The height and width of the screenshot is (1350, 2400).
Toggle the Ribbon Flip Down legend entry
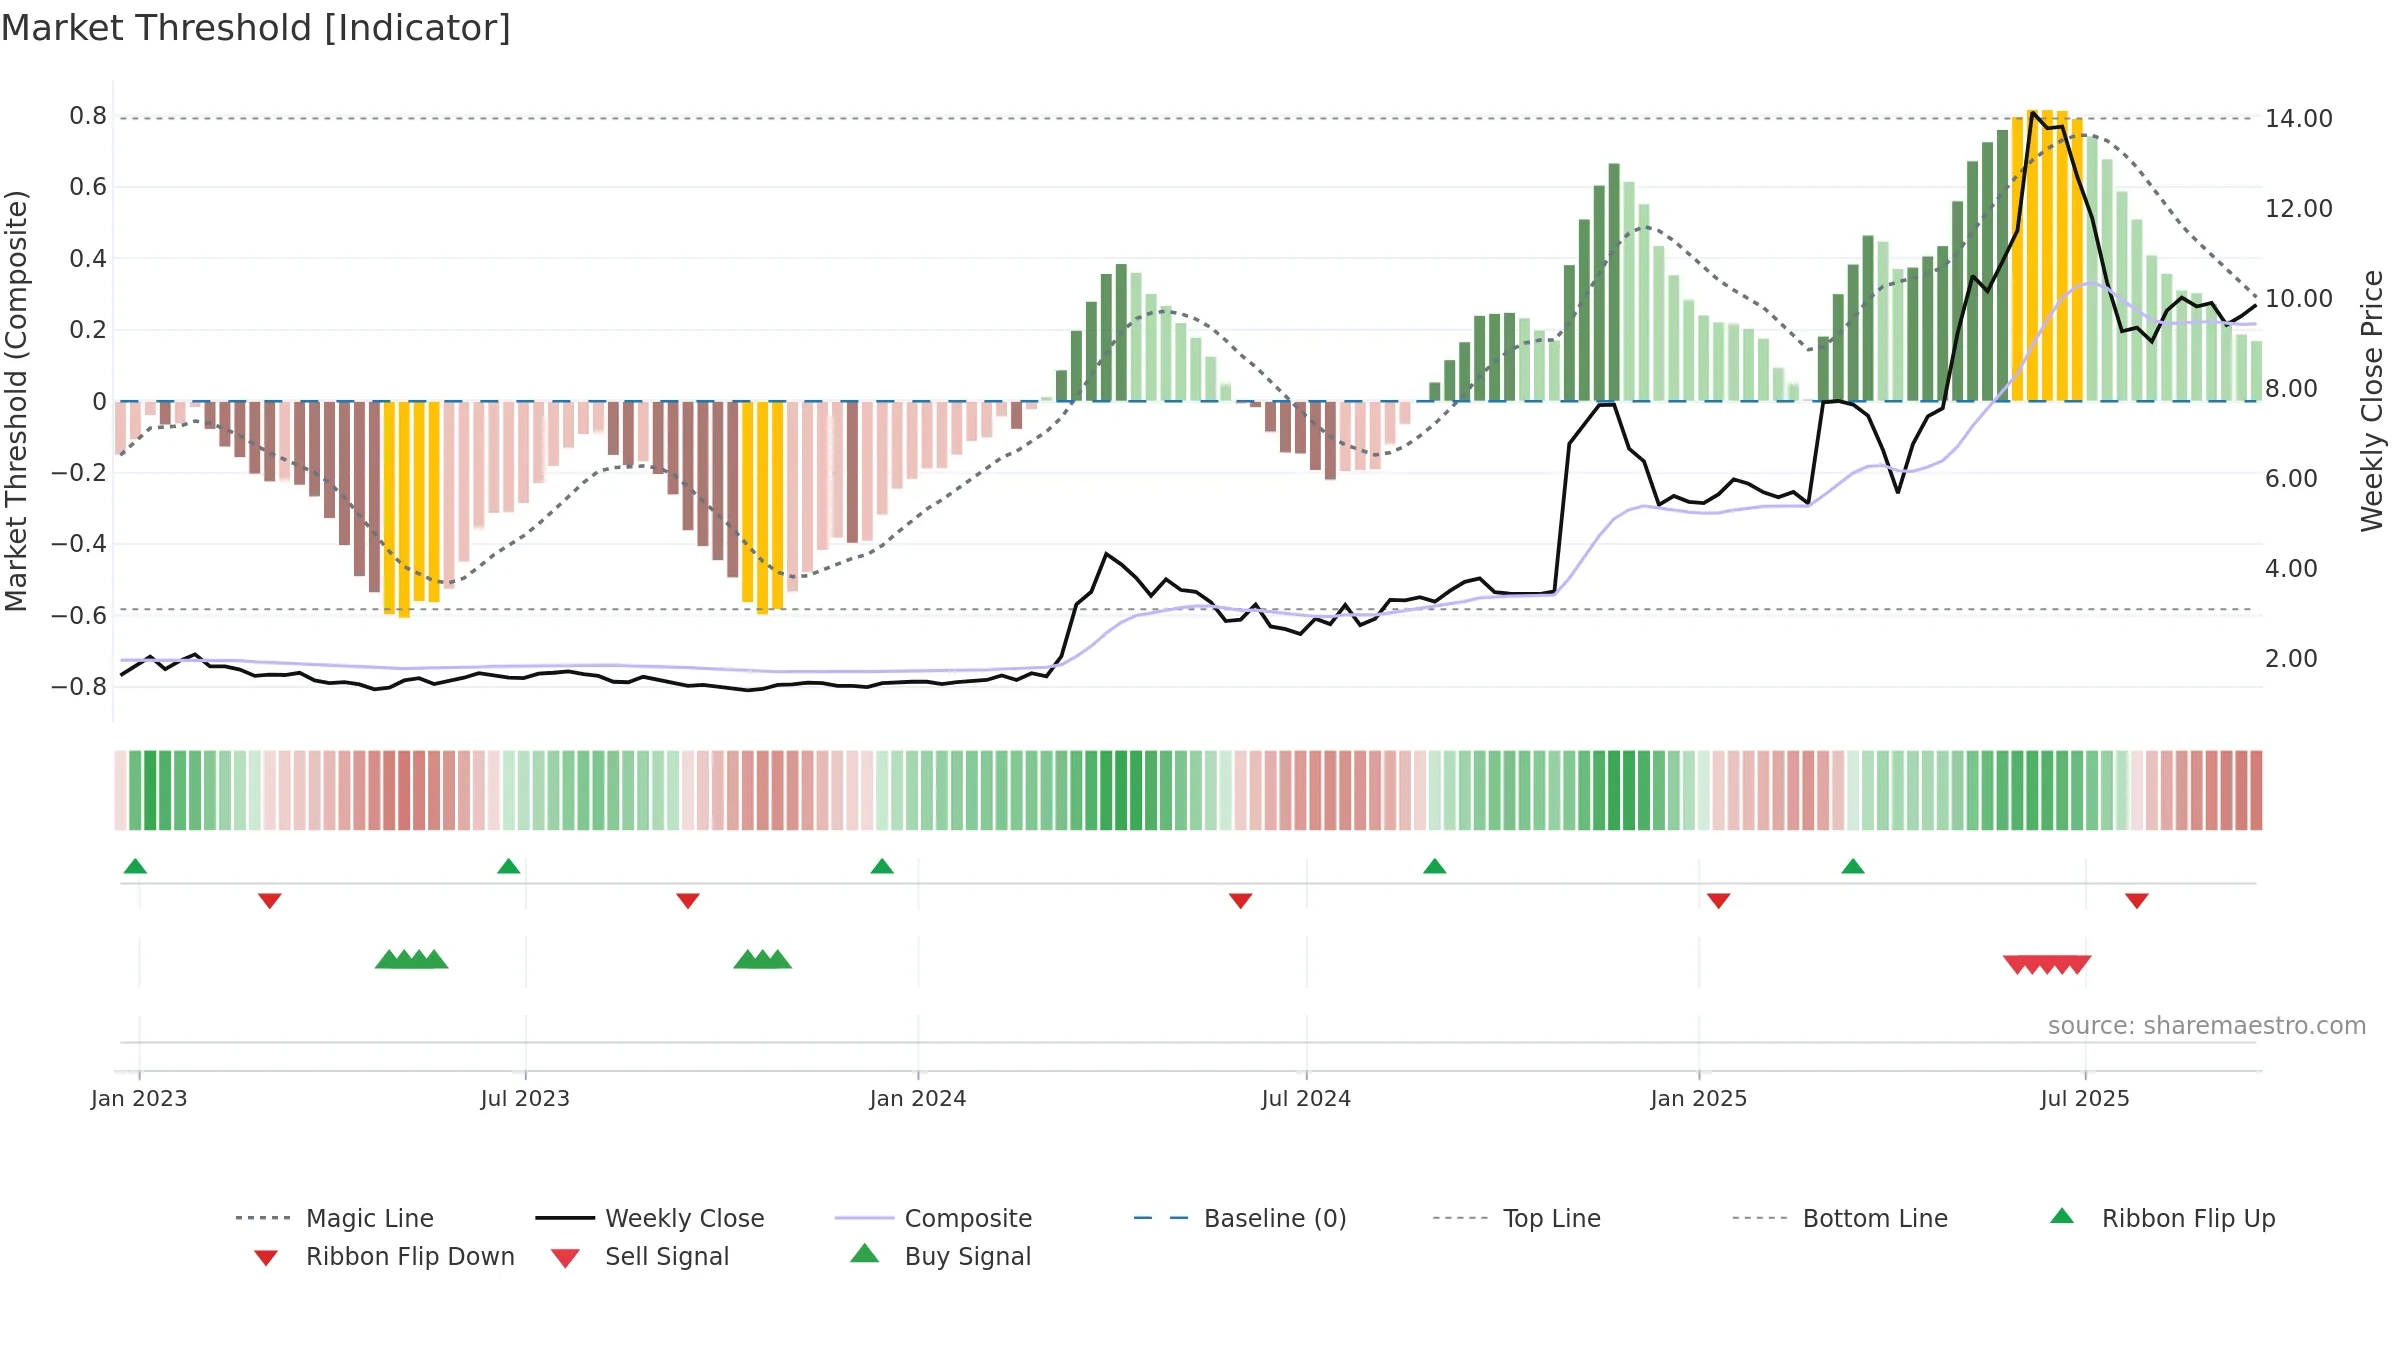coord(385,1256)
